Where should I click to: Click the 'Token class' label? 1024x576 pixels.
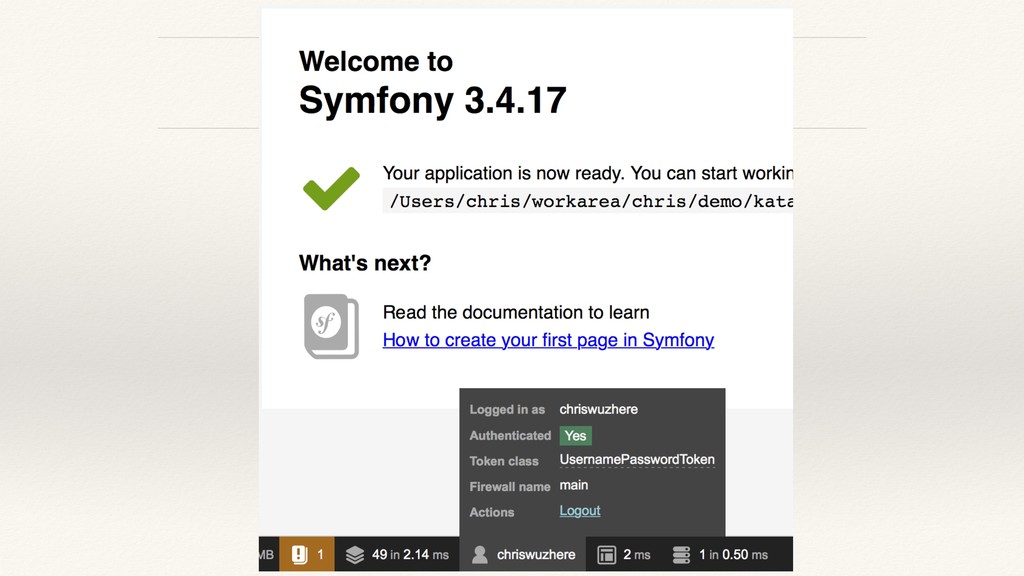pyautogui.click(x=504, y=461)
